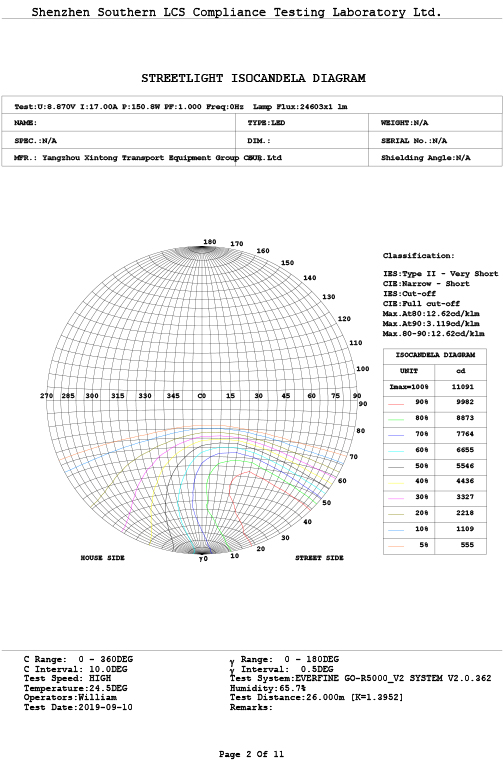Click the STREET SIDE label
The height and width of the screenshot is (766, 504).
[x=319, y=558]
